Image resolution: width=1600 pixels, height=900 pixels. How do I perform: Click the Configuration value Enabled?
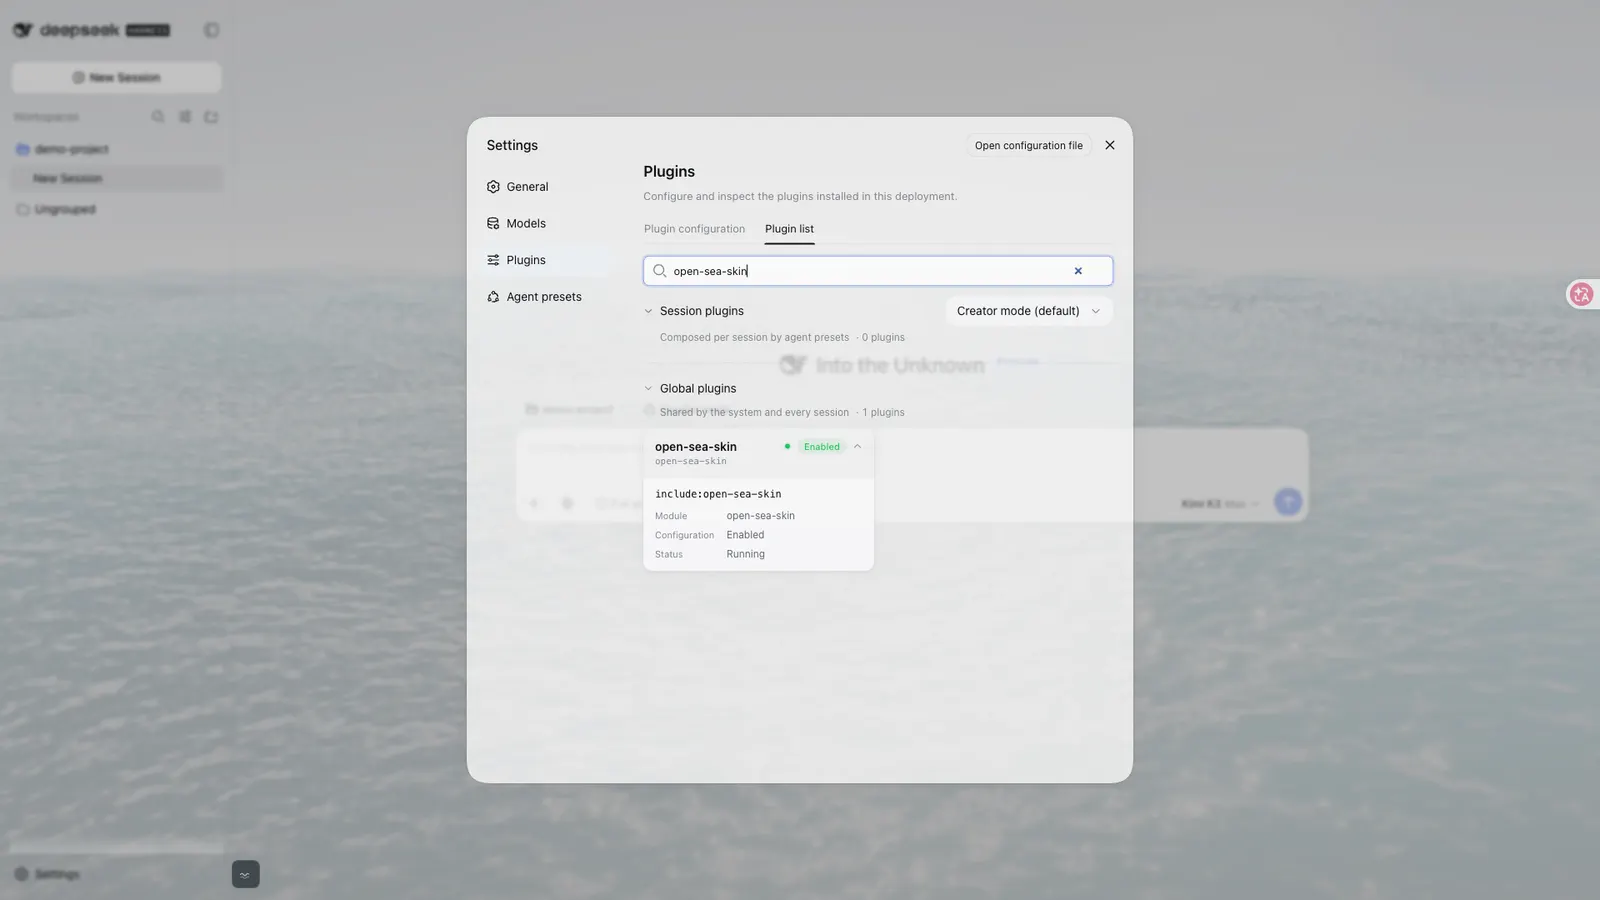(x=745, y=535)
